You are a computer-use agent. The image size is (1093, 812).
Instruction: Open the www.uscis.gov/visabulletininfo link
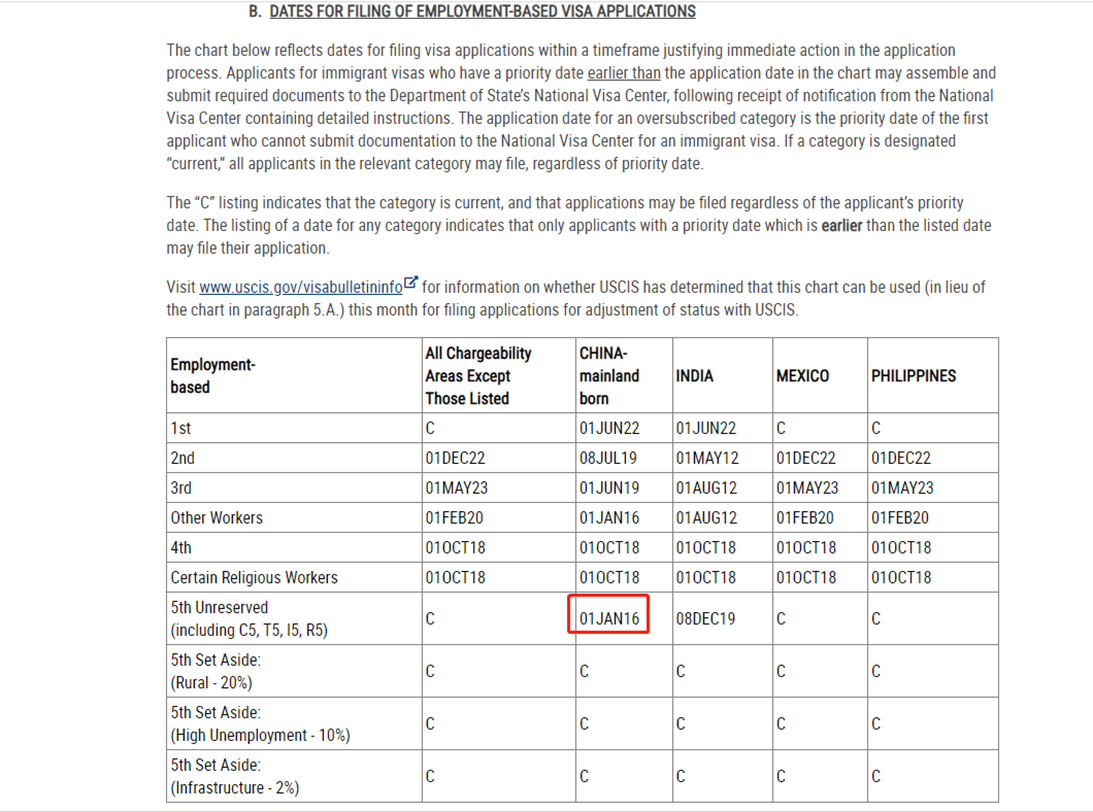click(300, 287)
